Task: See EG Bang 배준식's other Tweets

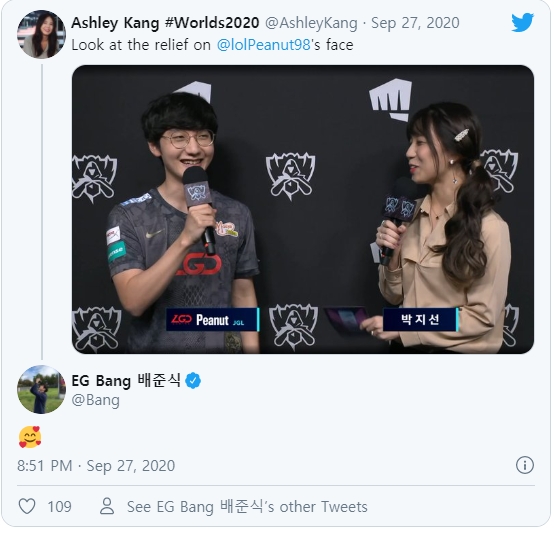Action: (x=247, y=507)
